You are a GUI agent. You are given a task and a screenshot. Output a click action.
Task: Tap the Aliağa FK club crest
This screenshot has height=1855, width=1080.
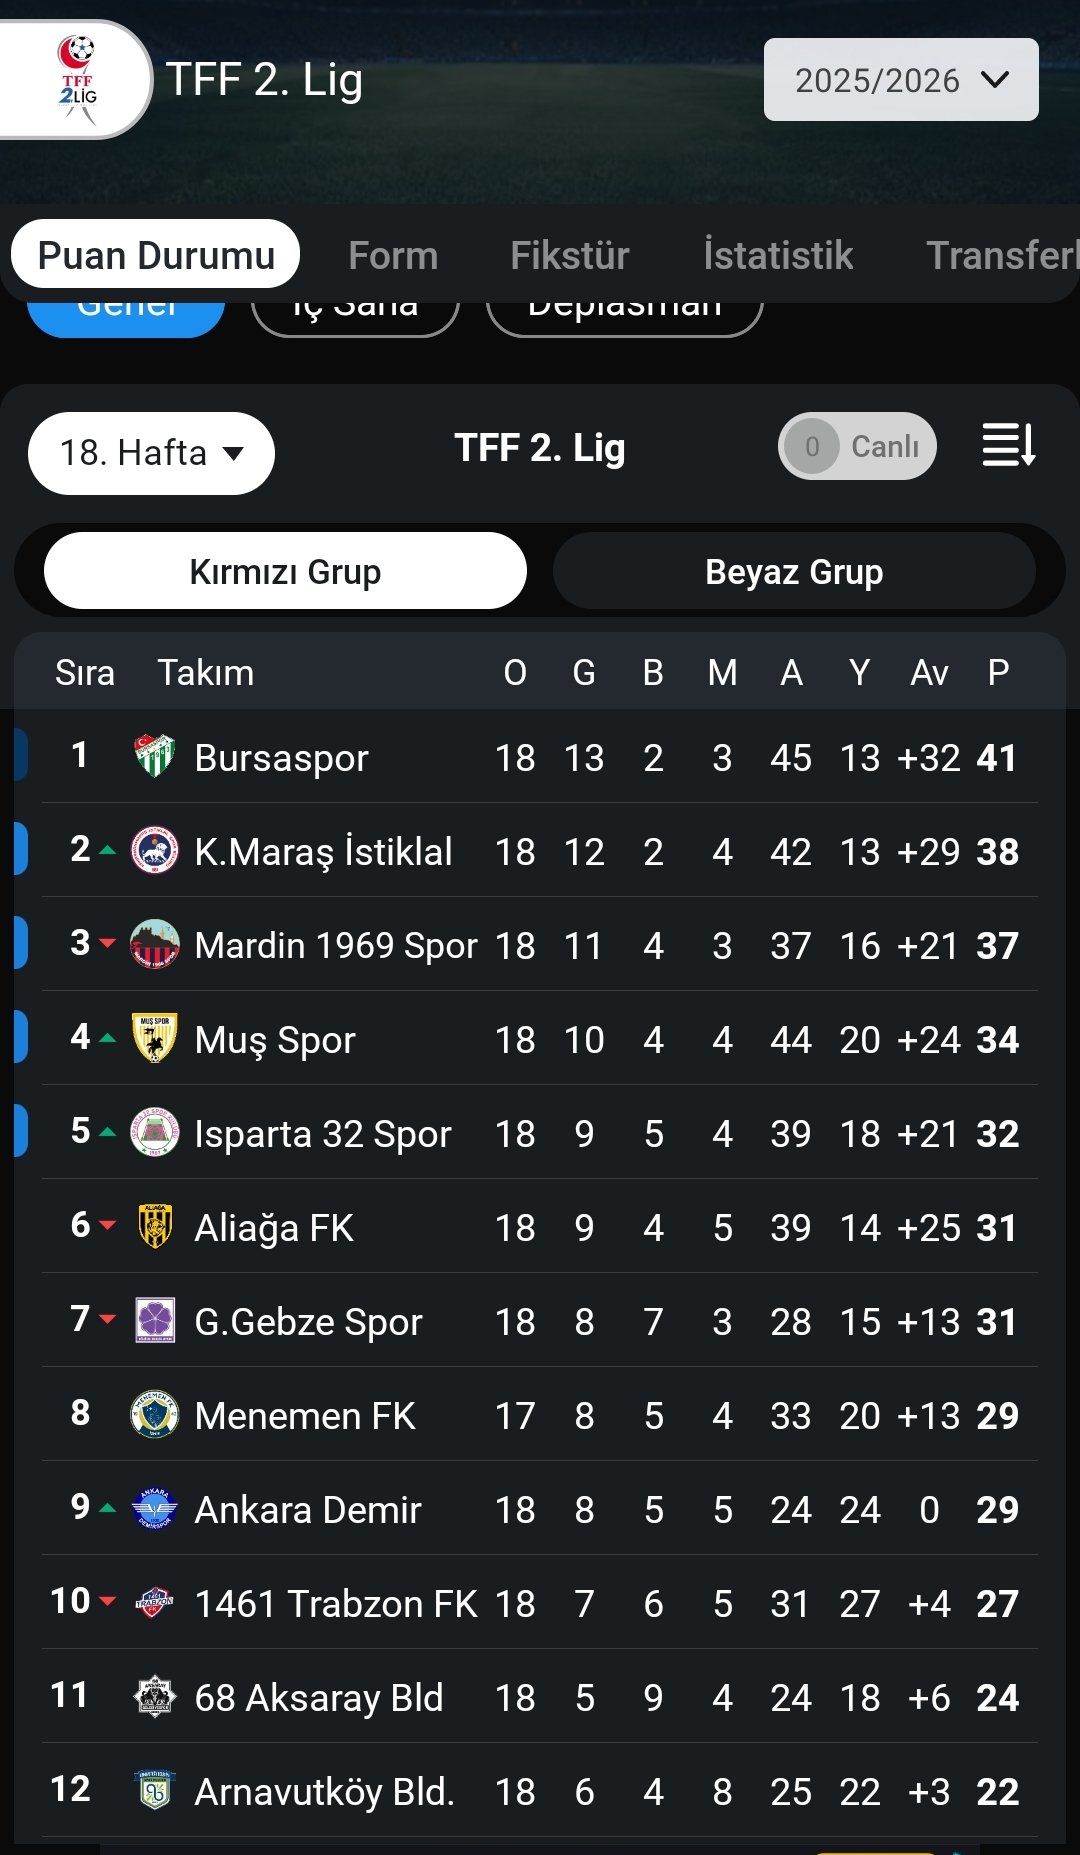(x=155, y=1227)
